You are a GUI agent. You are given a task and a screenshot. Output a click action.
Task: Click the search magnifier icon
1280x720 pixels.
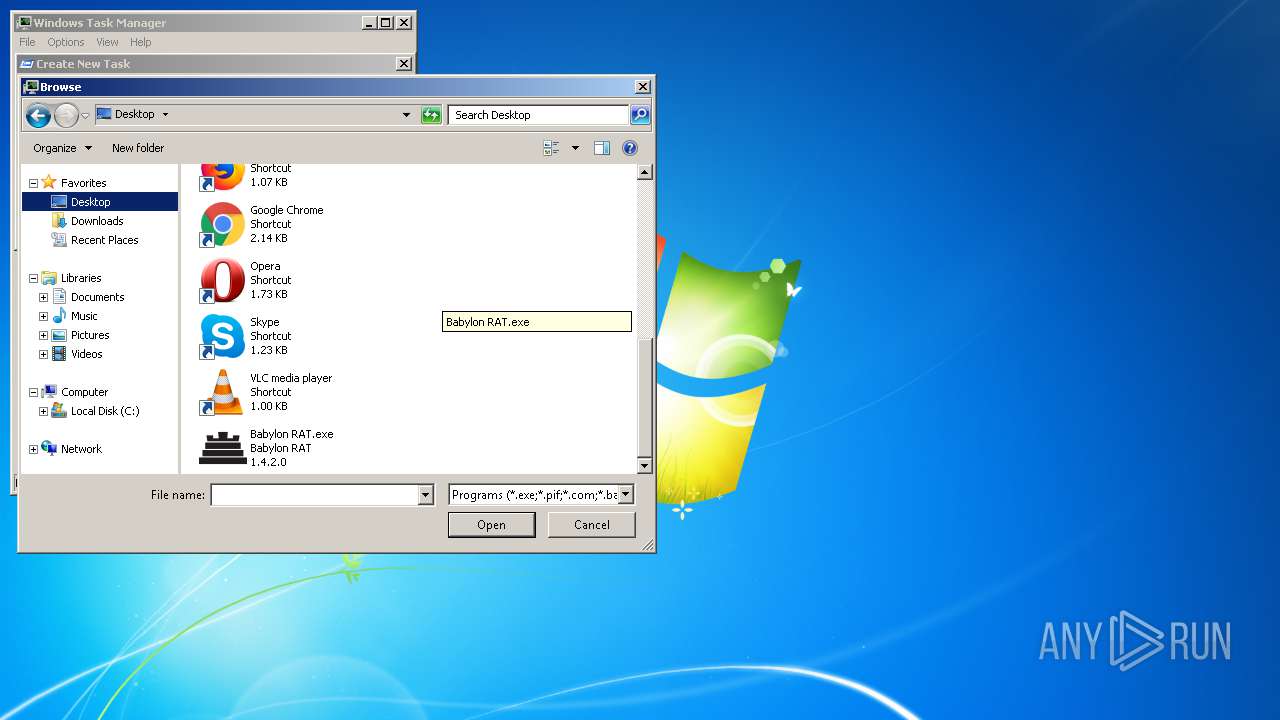(640, 115)
